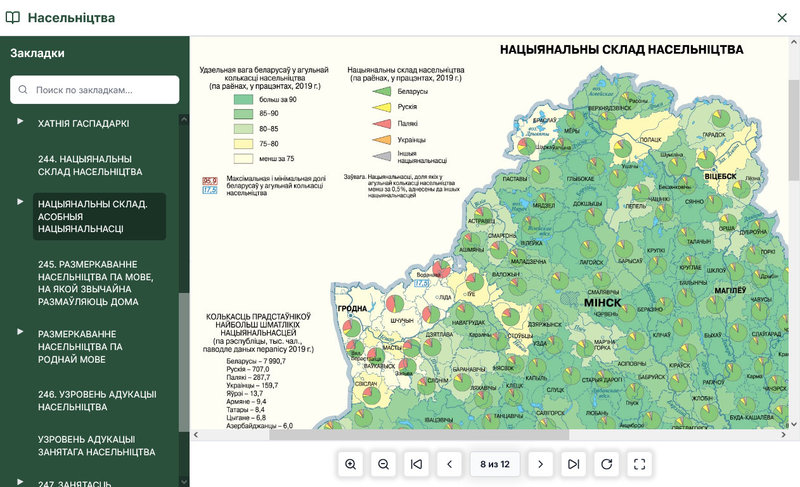Expand the ХАТНІЯ ГАСПАДАРКІ bookmark arrow
The image size is (800, 487).
pos(20,122)
